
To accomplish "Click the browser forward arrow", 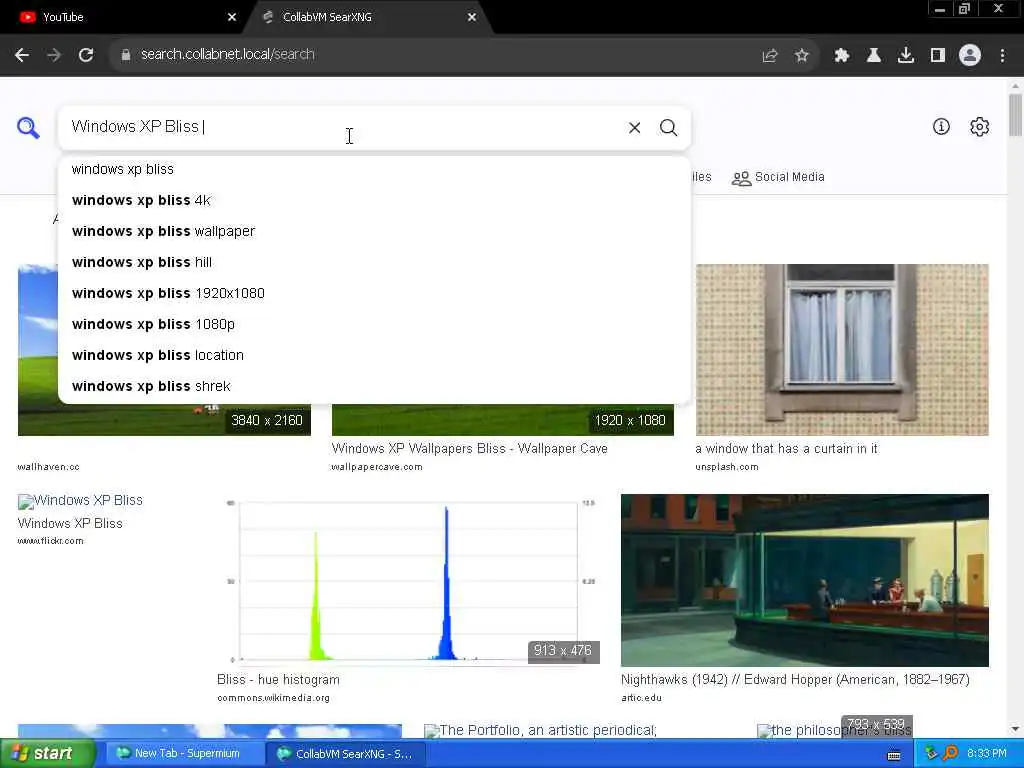I will pos(54,55).
